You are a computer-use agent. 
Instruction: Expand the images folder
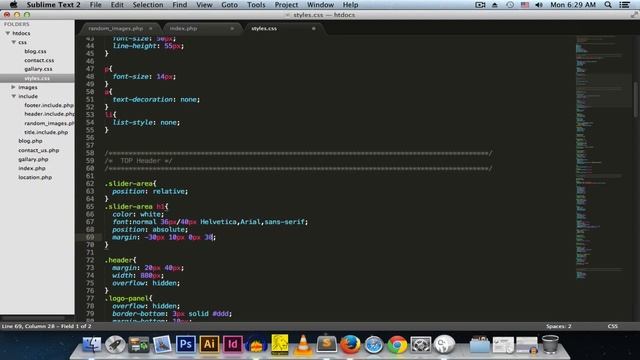13,87
